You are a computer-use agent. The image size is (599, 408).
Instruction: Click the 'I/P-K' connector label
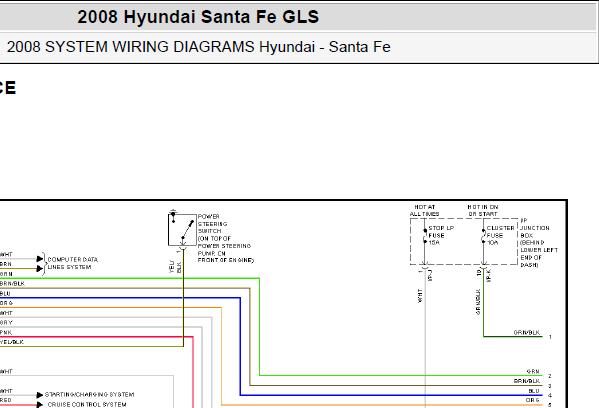489,275
